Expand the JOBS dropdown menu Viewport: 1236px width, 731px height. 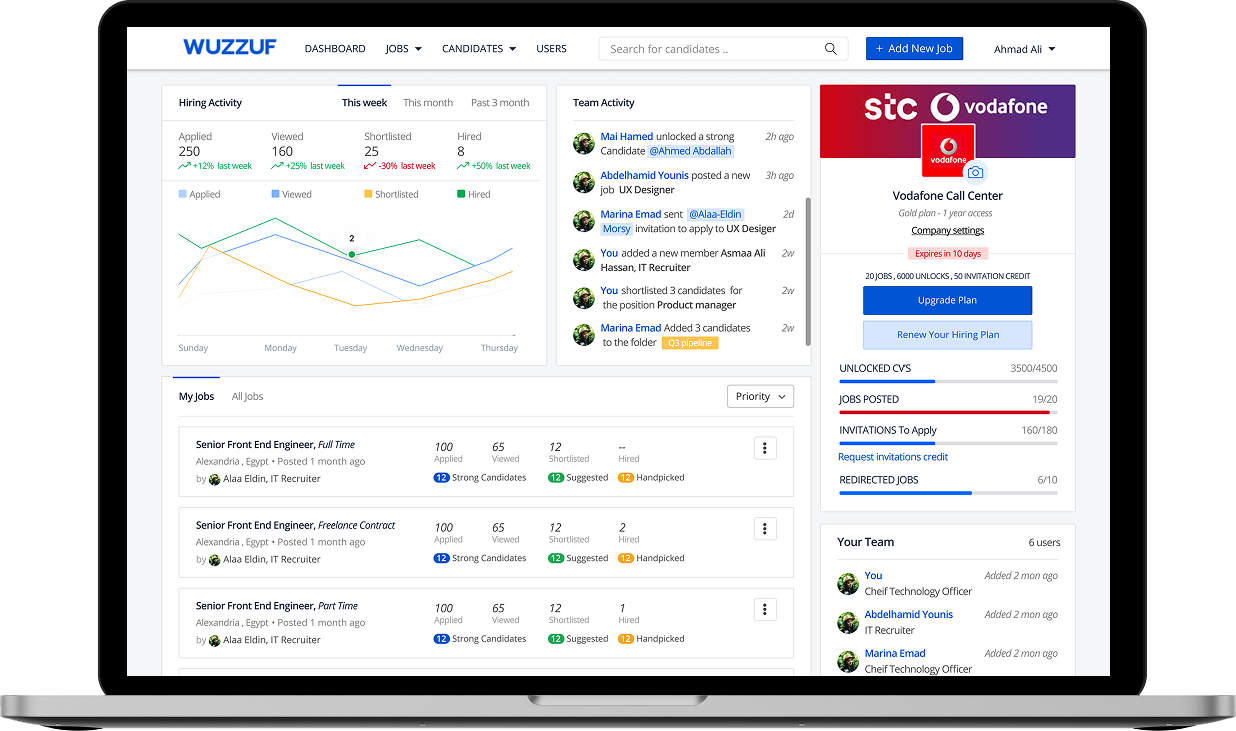click(403, 49)
